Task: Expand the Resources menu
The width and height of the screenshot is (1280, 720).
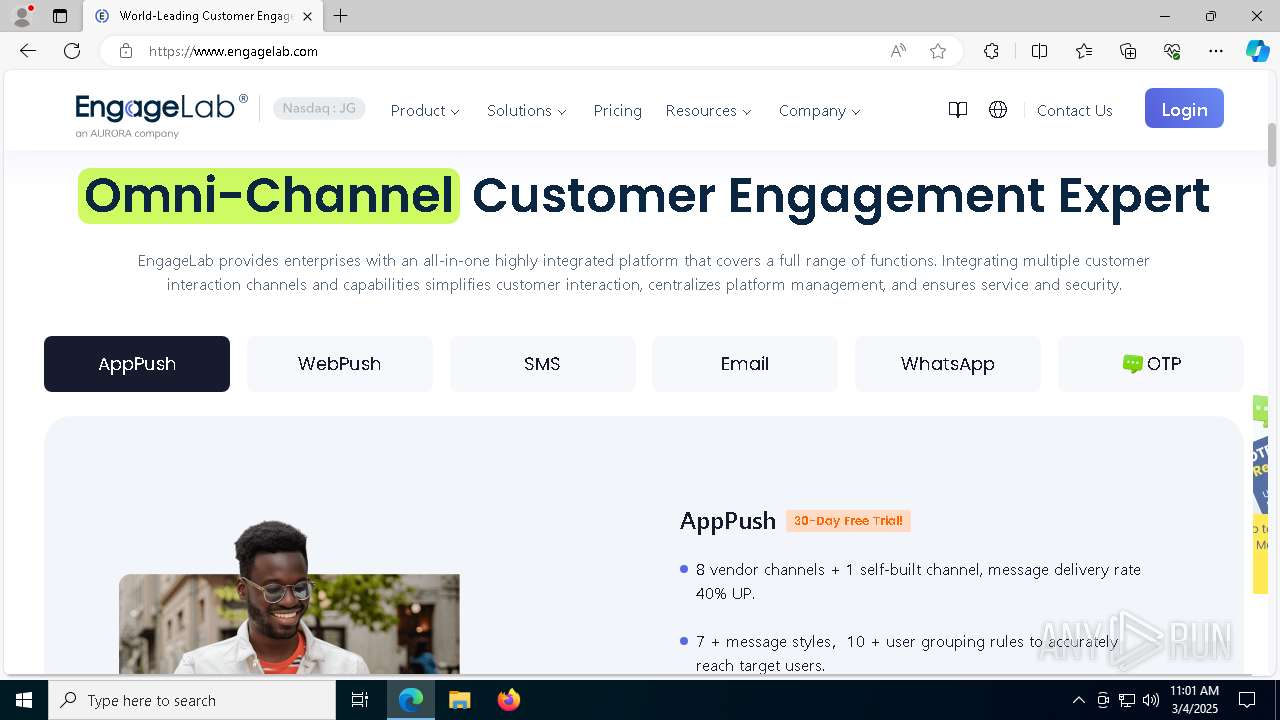Action: coord(709,110)
